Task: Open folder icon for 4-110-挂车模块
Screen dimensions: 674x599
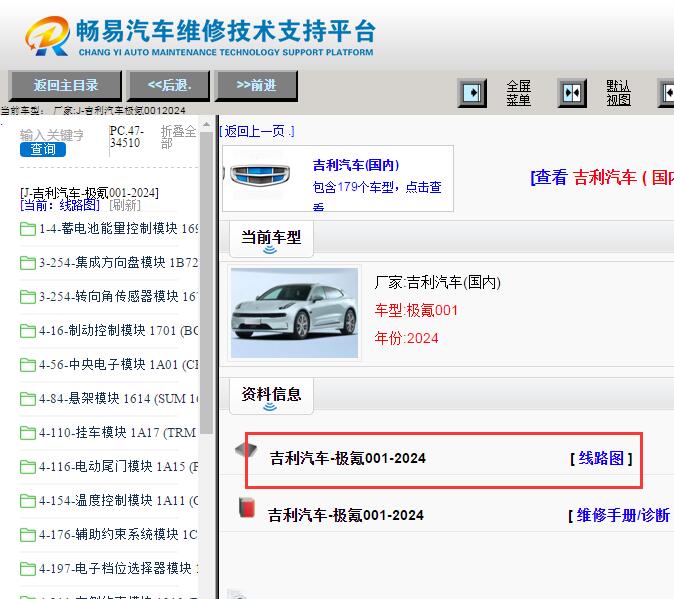Action: tap(28, 433)
